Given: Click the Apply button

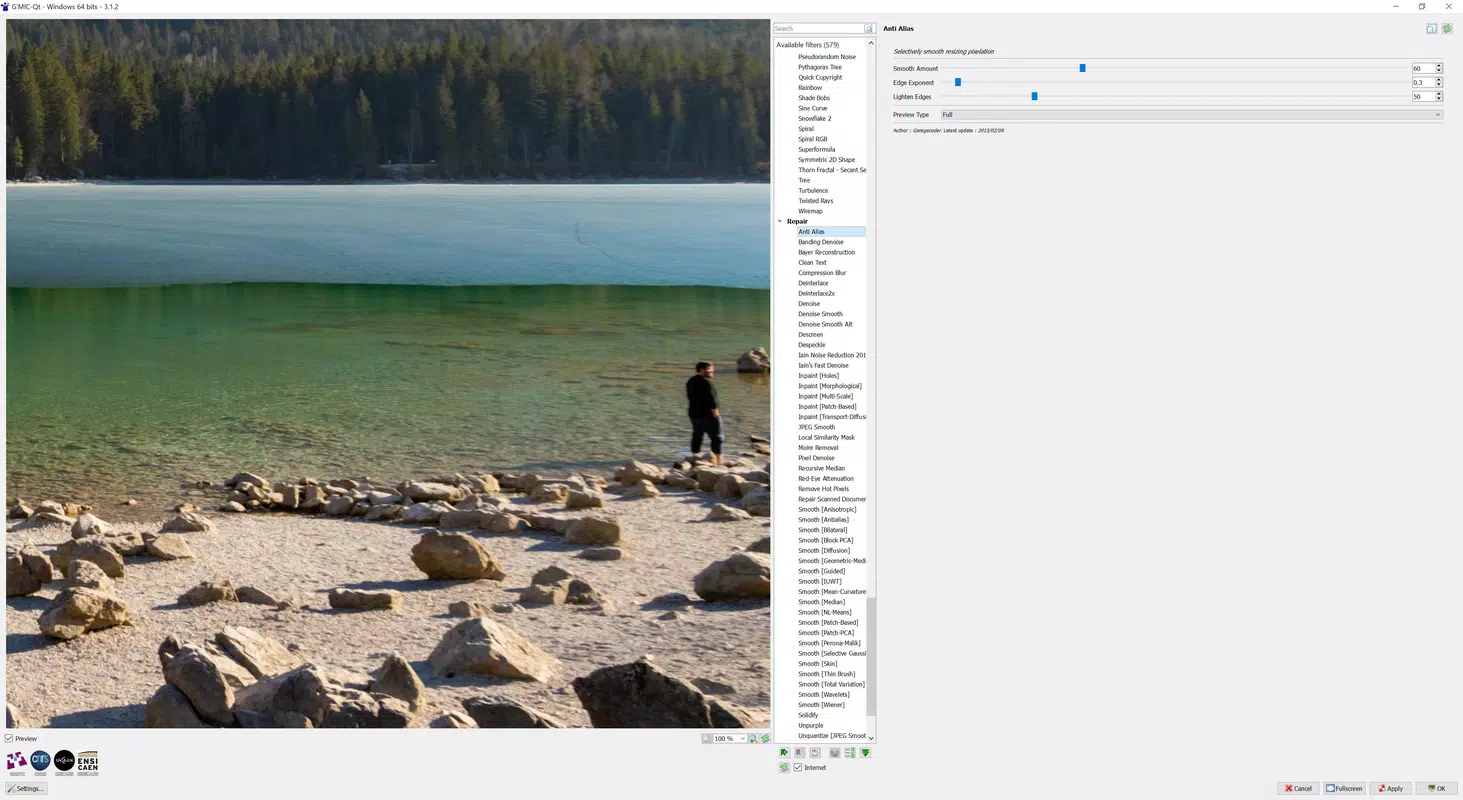Looking at the screenshot, I should (1391, 788).
